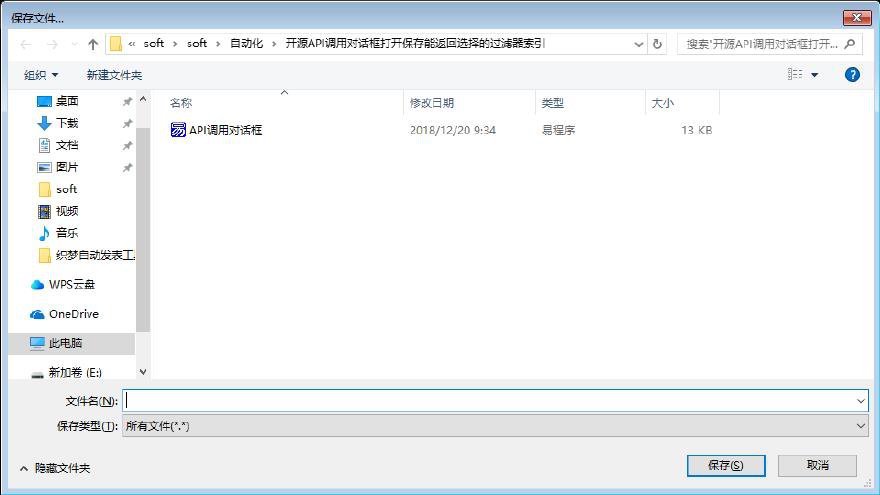880x495 pixels.
Task: Create folder via 新建文件夹
Action: (114, 75)
